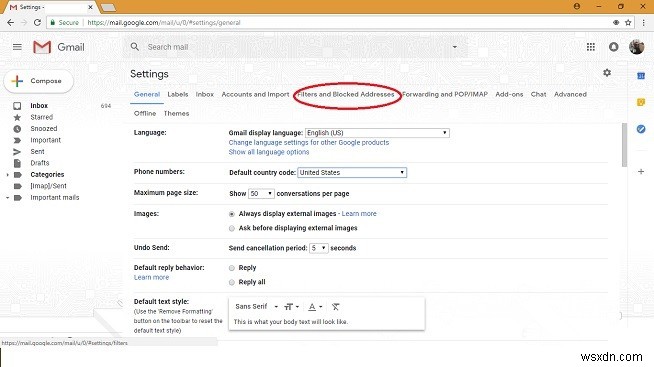Click the browser back arrow
Screen dimensions: 654x367
click(x=10, y=23)
